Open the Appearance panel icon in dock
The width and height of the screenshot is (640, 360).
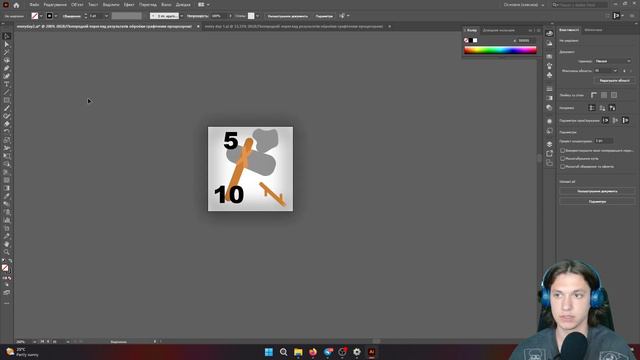(549, 121)
